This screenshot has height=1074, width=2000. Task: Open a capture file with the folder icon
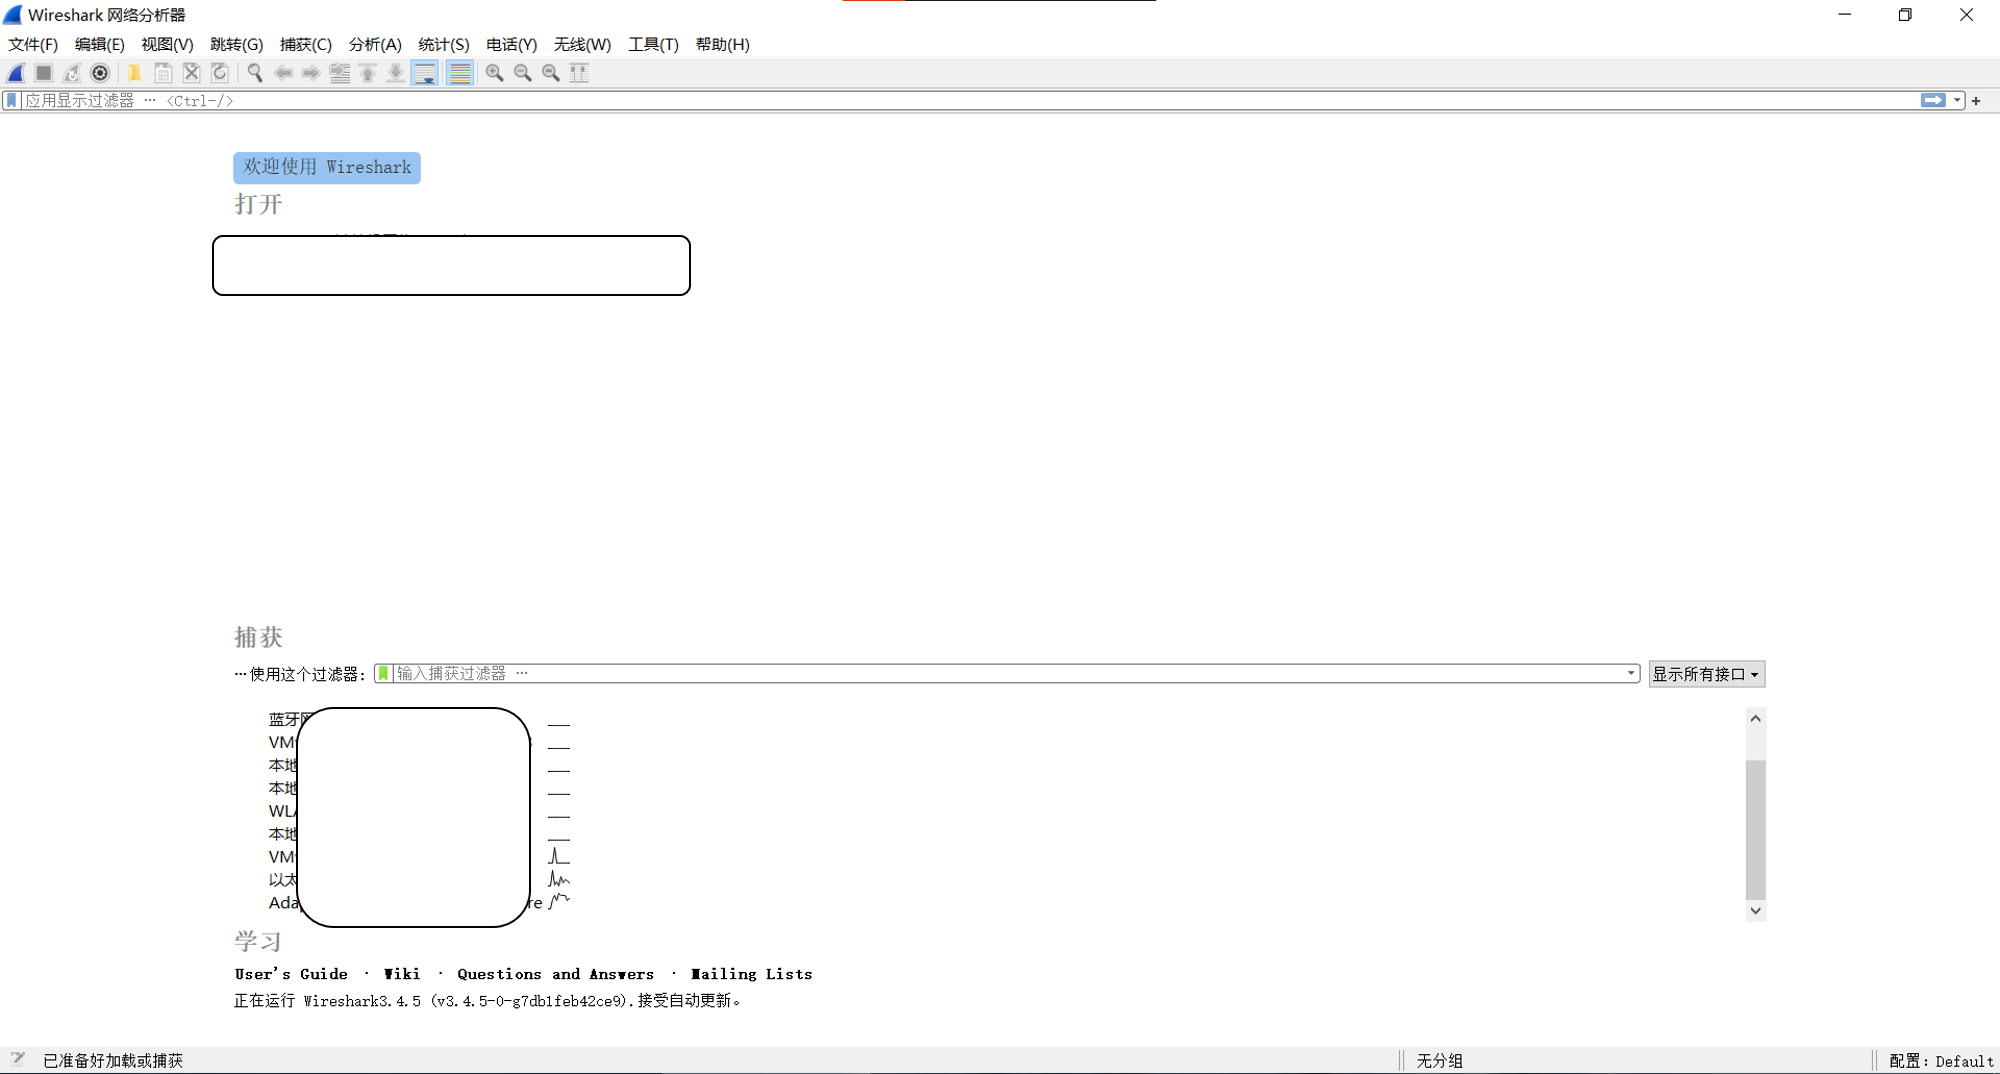click(x=134, y=73)
